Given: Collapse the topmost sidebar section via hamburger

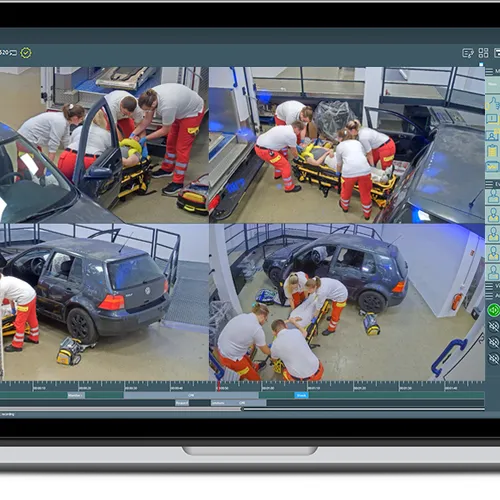Looking at the screenshot, I should tap(489, 71).
